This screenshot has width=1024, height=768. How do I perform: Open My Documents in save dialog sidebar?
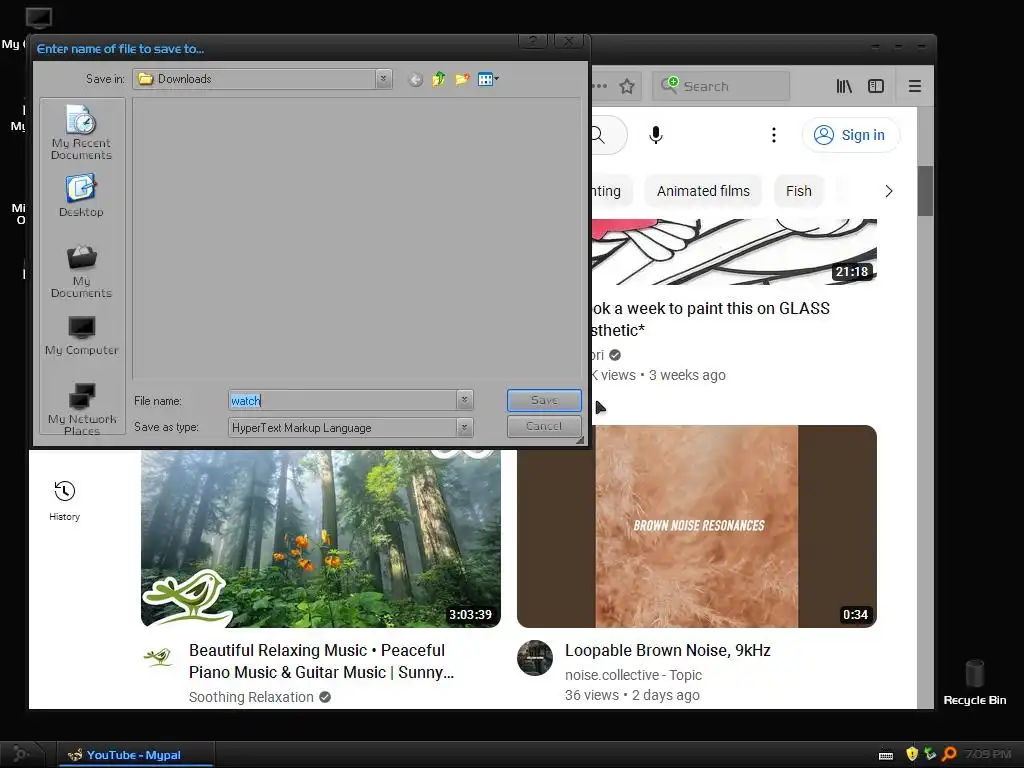tap(81, 272)
